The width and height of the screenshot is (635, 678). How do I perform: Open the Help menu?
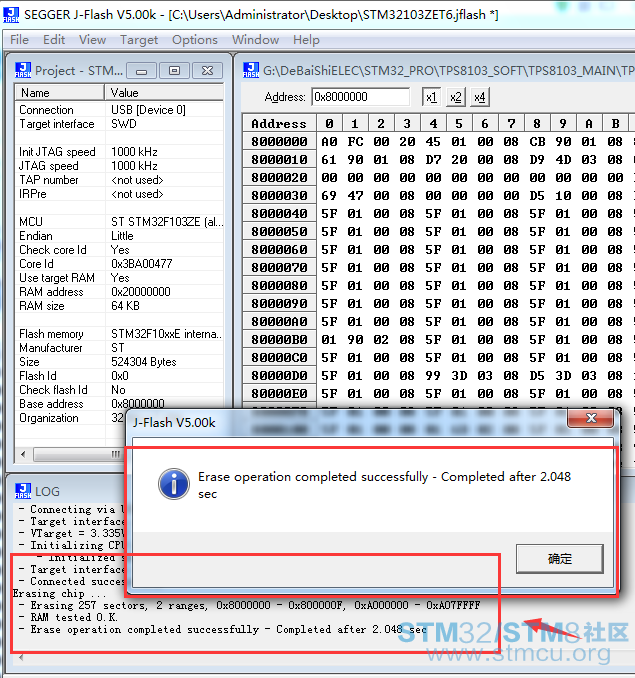306,40
